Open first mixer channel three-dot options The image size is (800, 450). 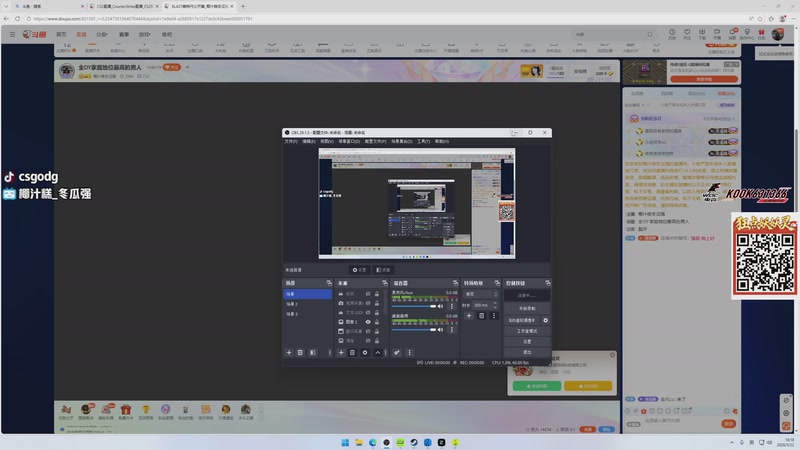pos(452,306)
